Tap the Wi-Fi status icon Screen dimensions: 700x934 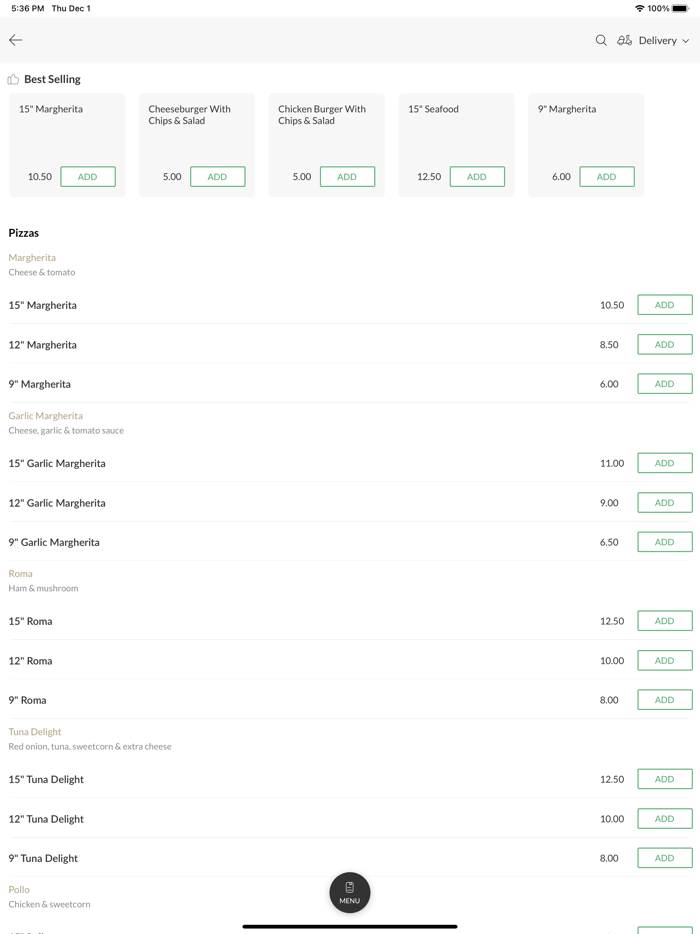[639, 8]
